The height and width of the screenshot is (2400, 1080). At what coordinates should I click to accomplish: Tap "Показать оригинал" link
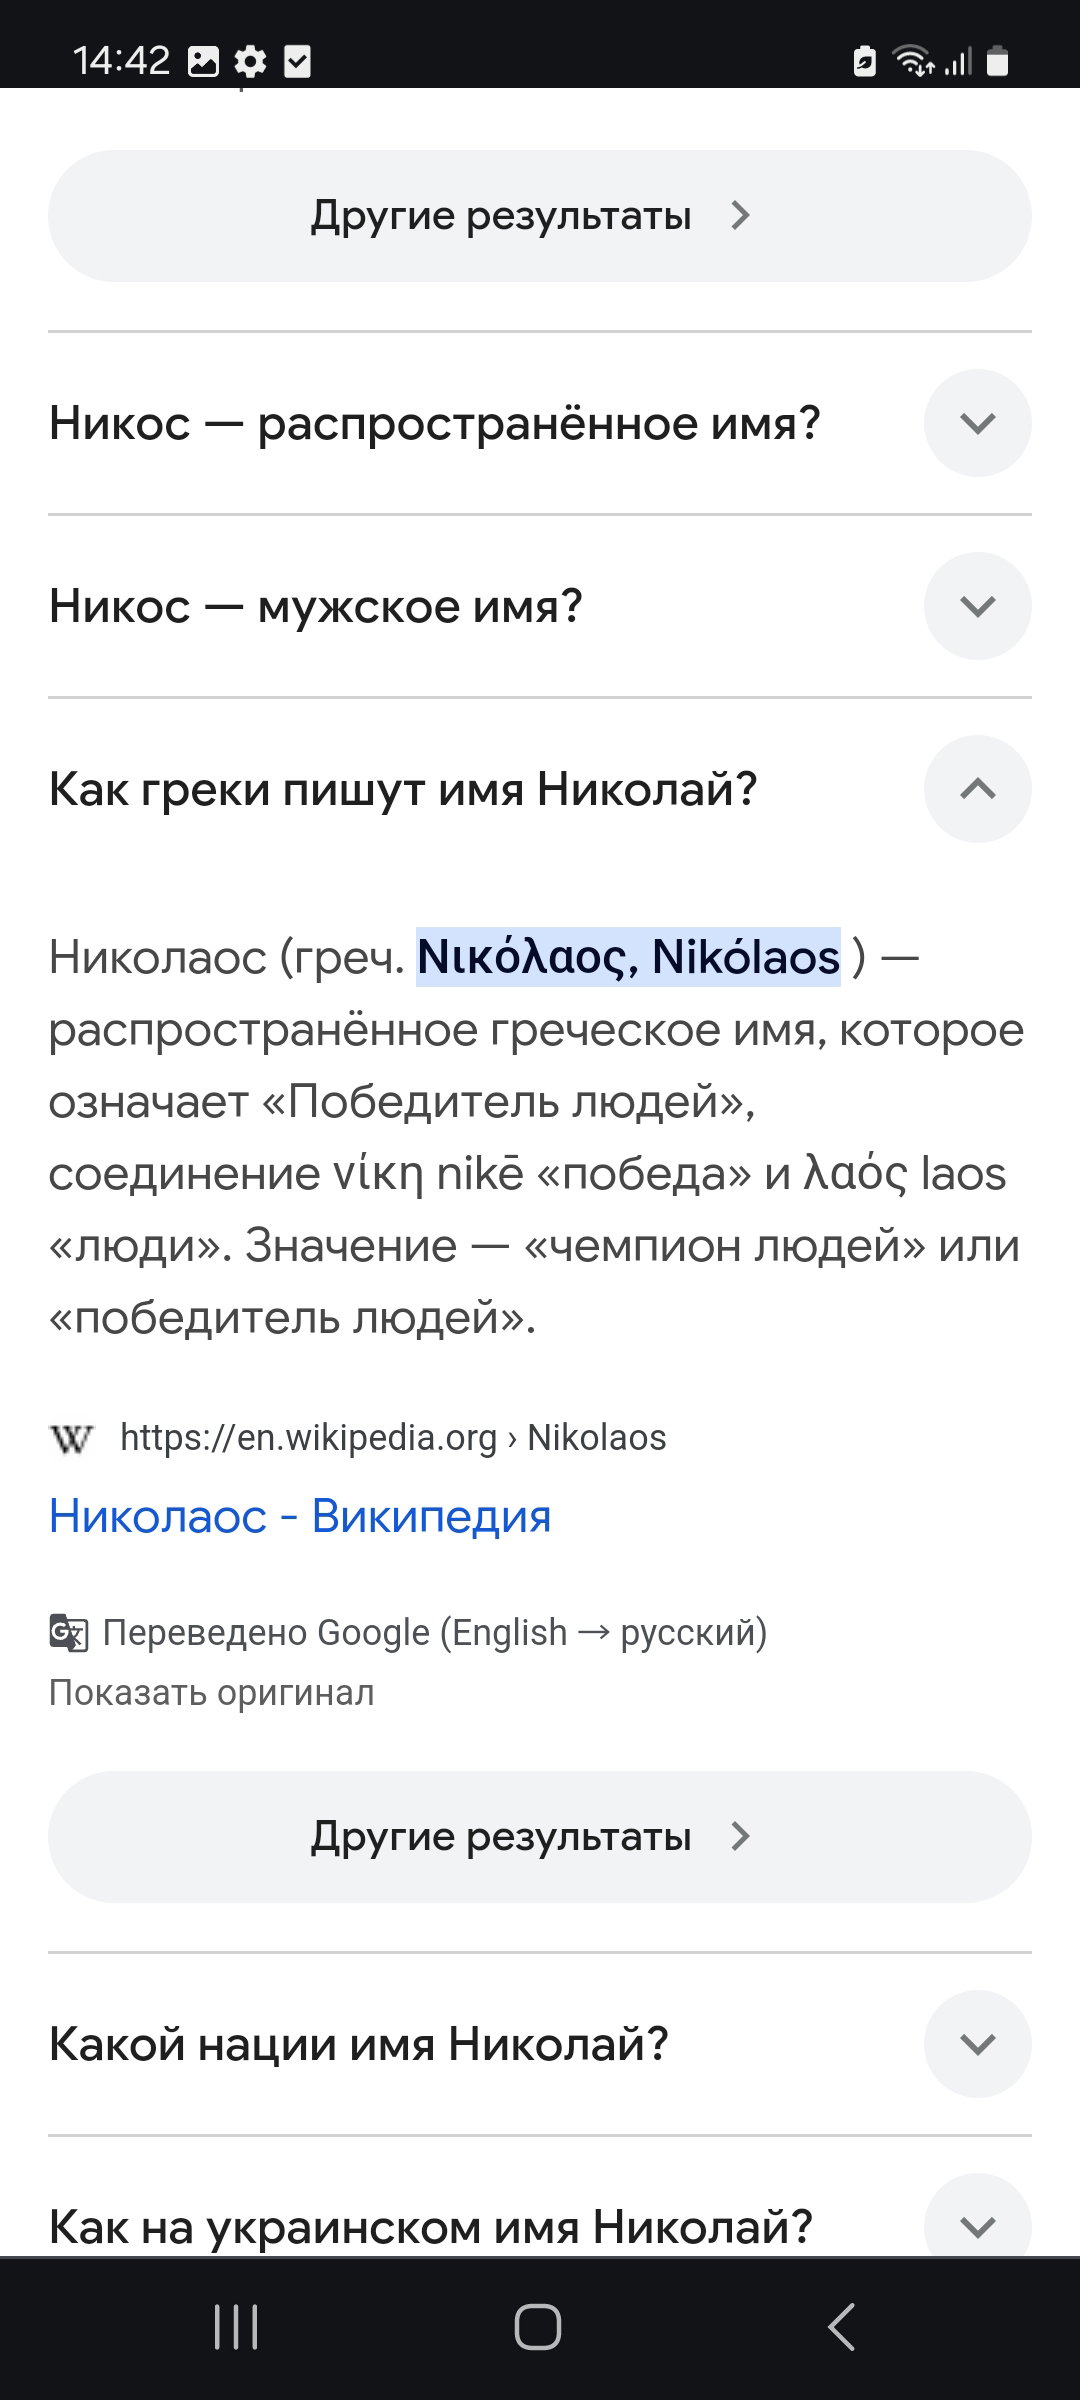click(x=212, y=1692)
